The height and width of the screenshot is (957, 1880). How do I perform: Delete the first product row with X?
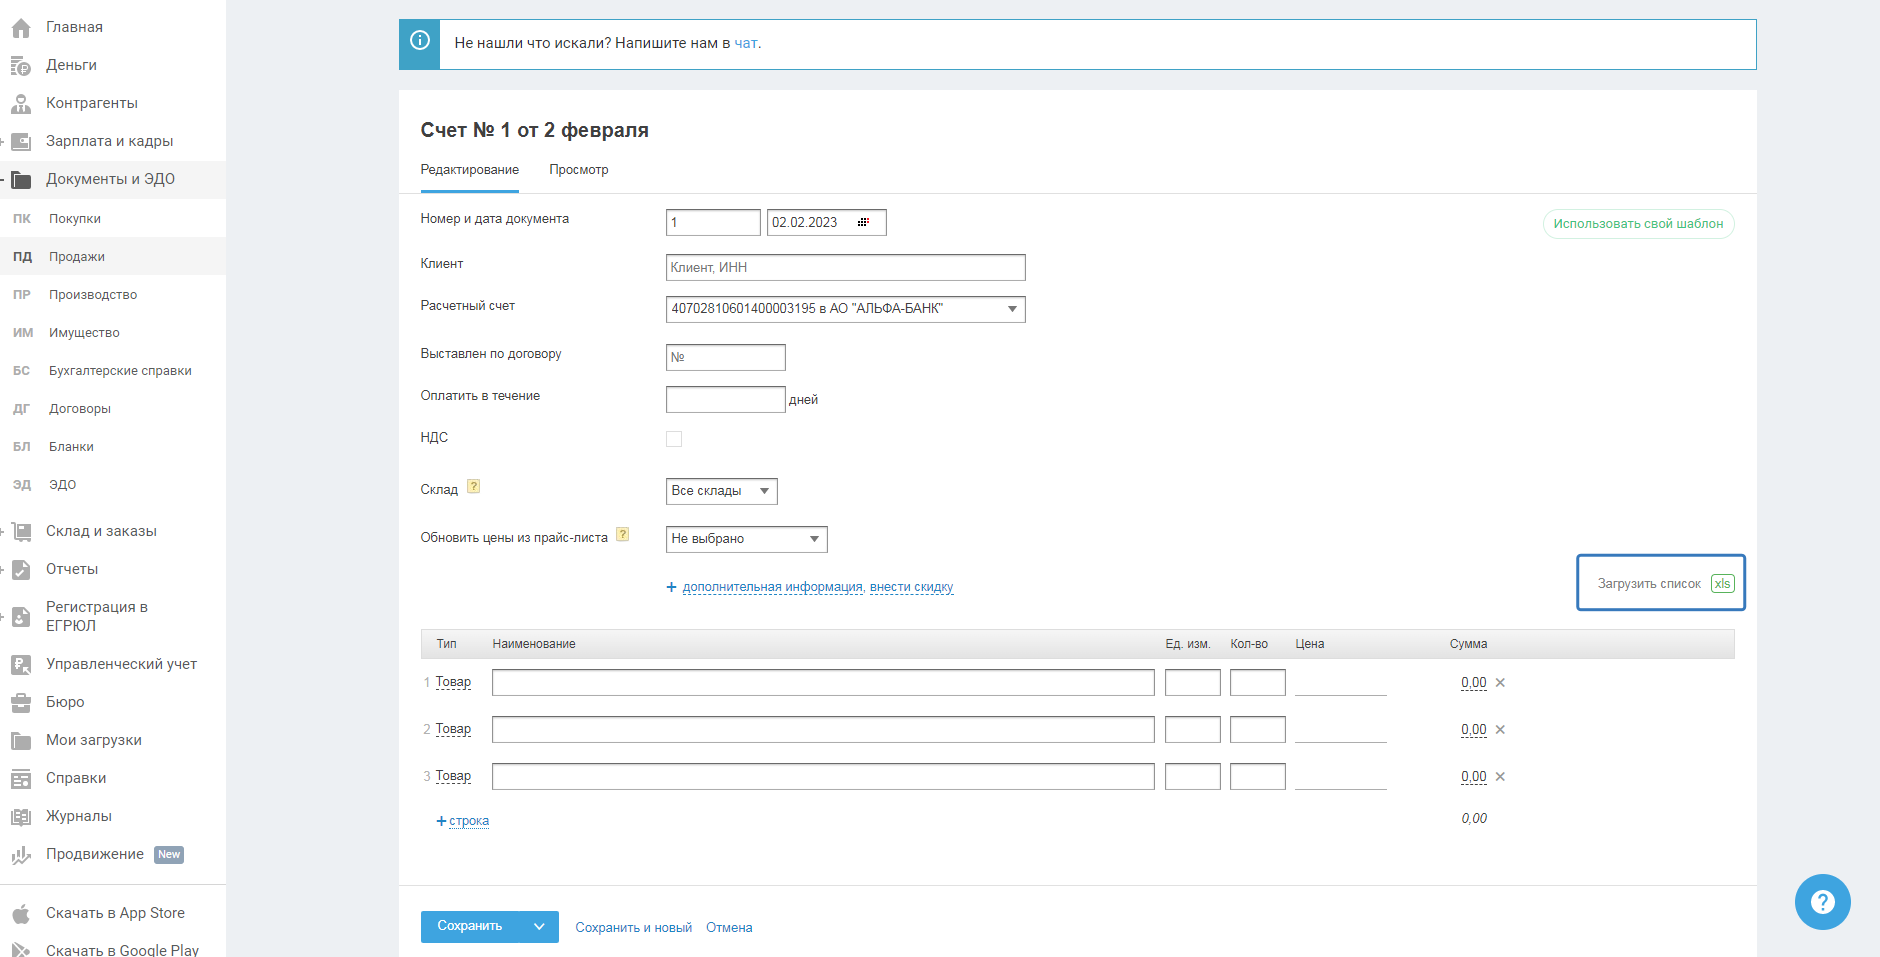coord(1500,683)
